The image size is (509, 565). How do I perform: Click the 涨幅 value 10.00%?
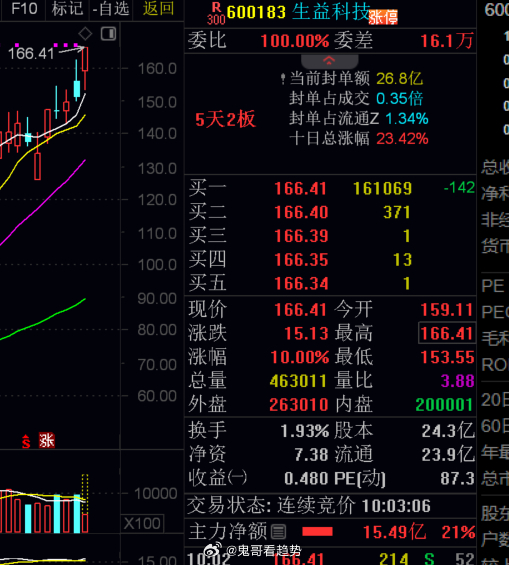[300, 357]
